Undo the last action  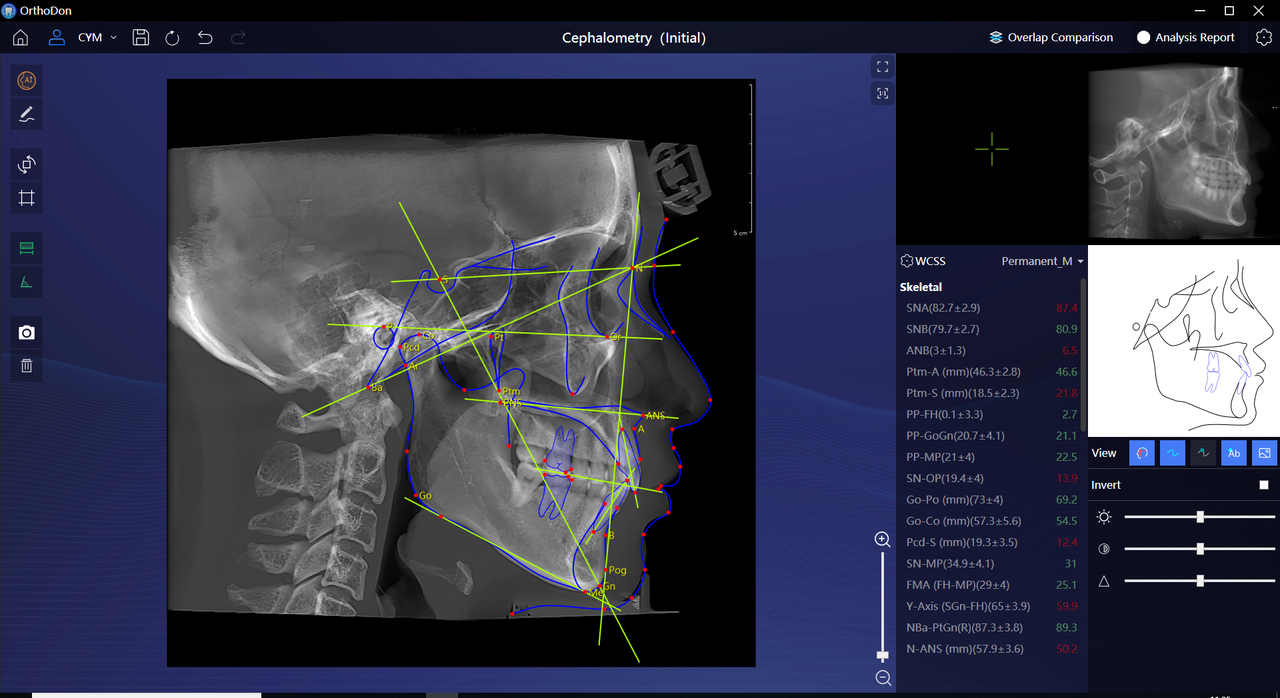205,38
